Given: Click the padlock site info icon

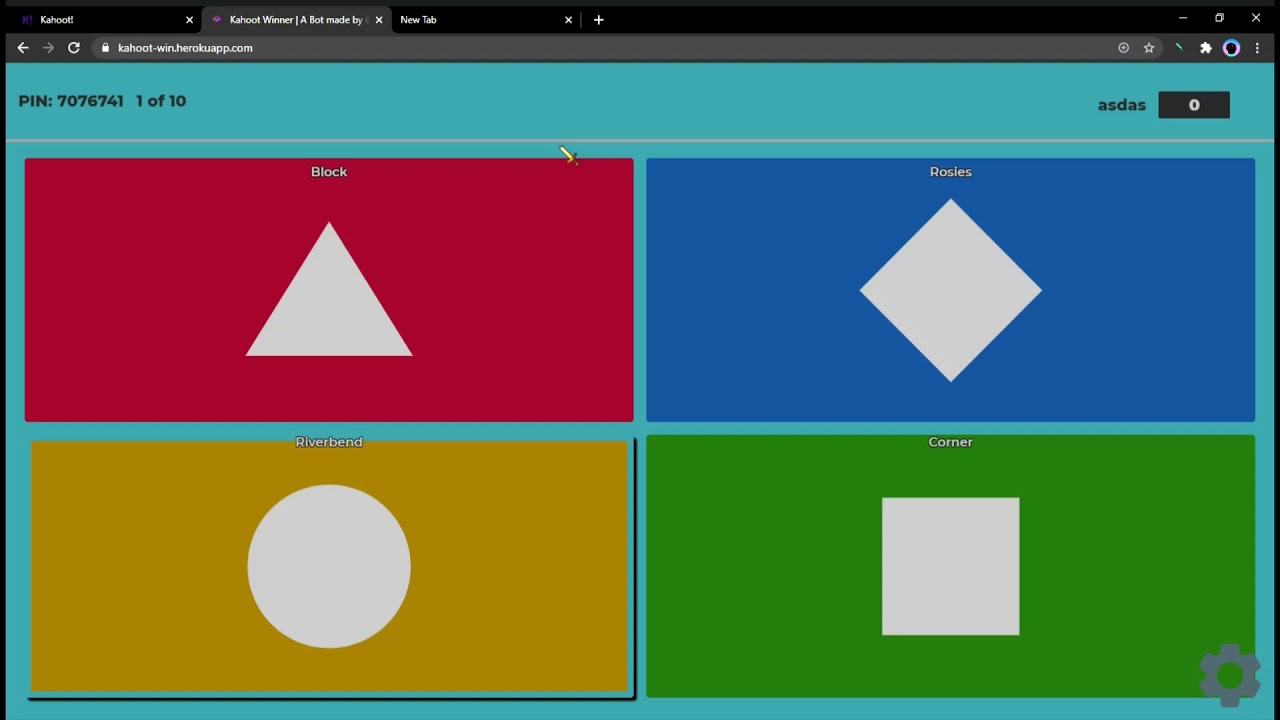Looking at the screenshot, I should coord(104,47).
